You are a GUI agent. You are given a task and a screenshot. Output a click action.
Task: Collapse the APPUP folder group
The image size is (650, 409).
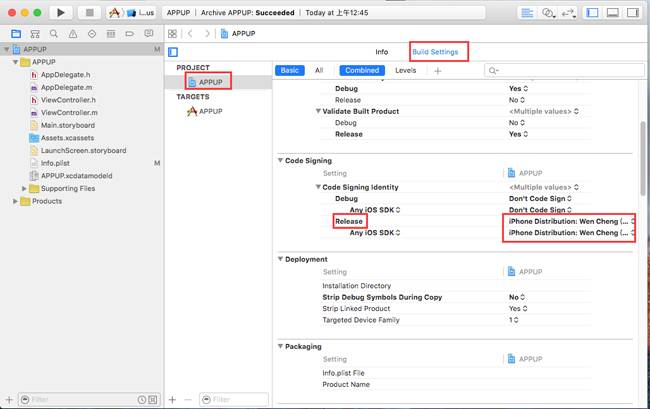pos(15,62)
